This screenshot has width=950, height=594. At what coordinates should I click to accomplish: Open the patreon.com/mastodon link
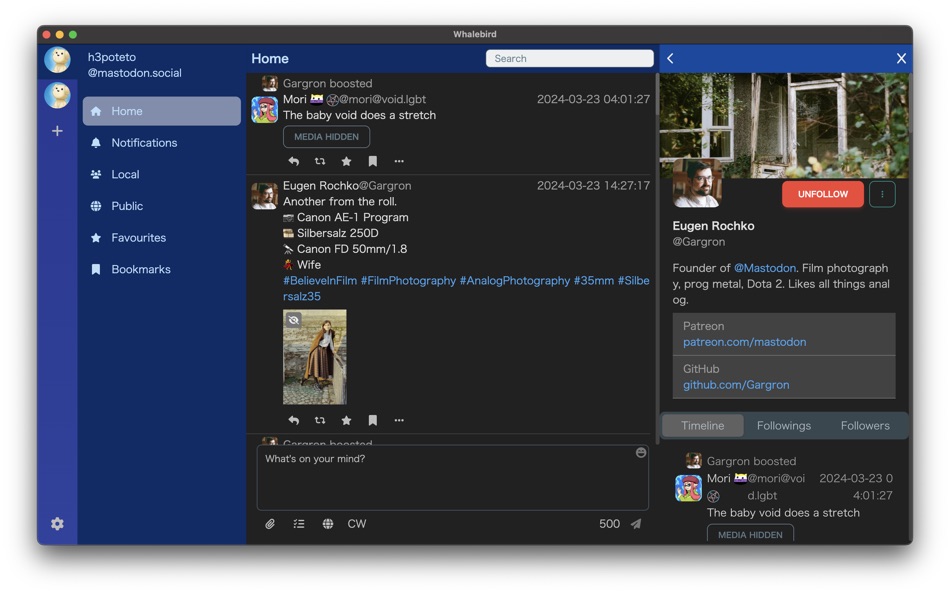745,342
